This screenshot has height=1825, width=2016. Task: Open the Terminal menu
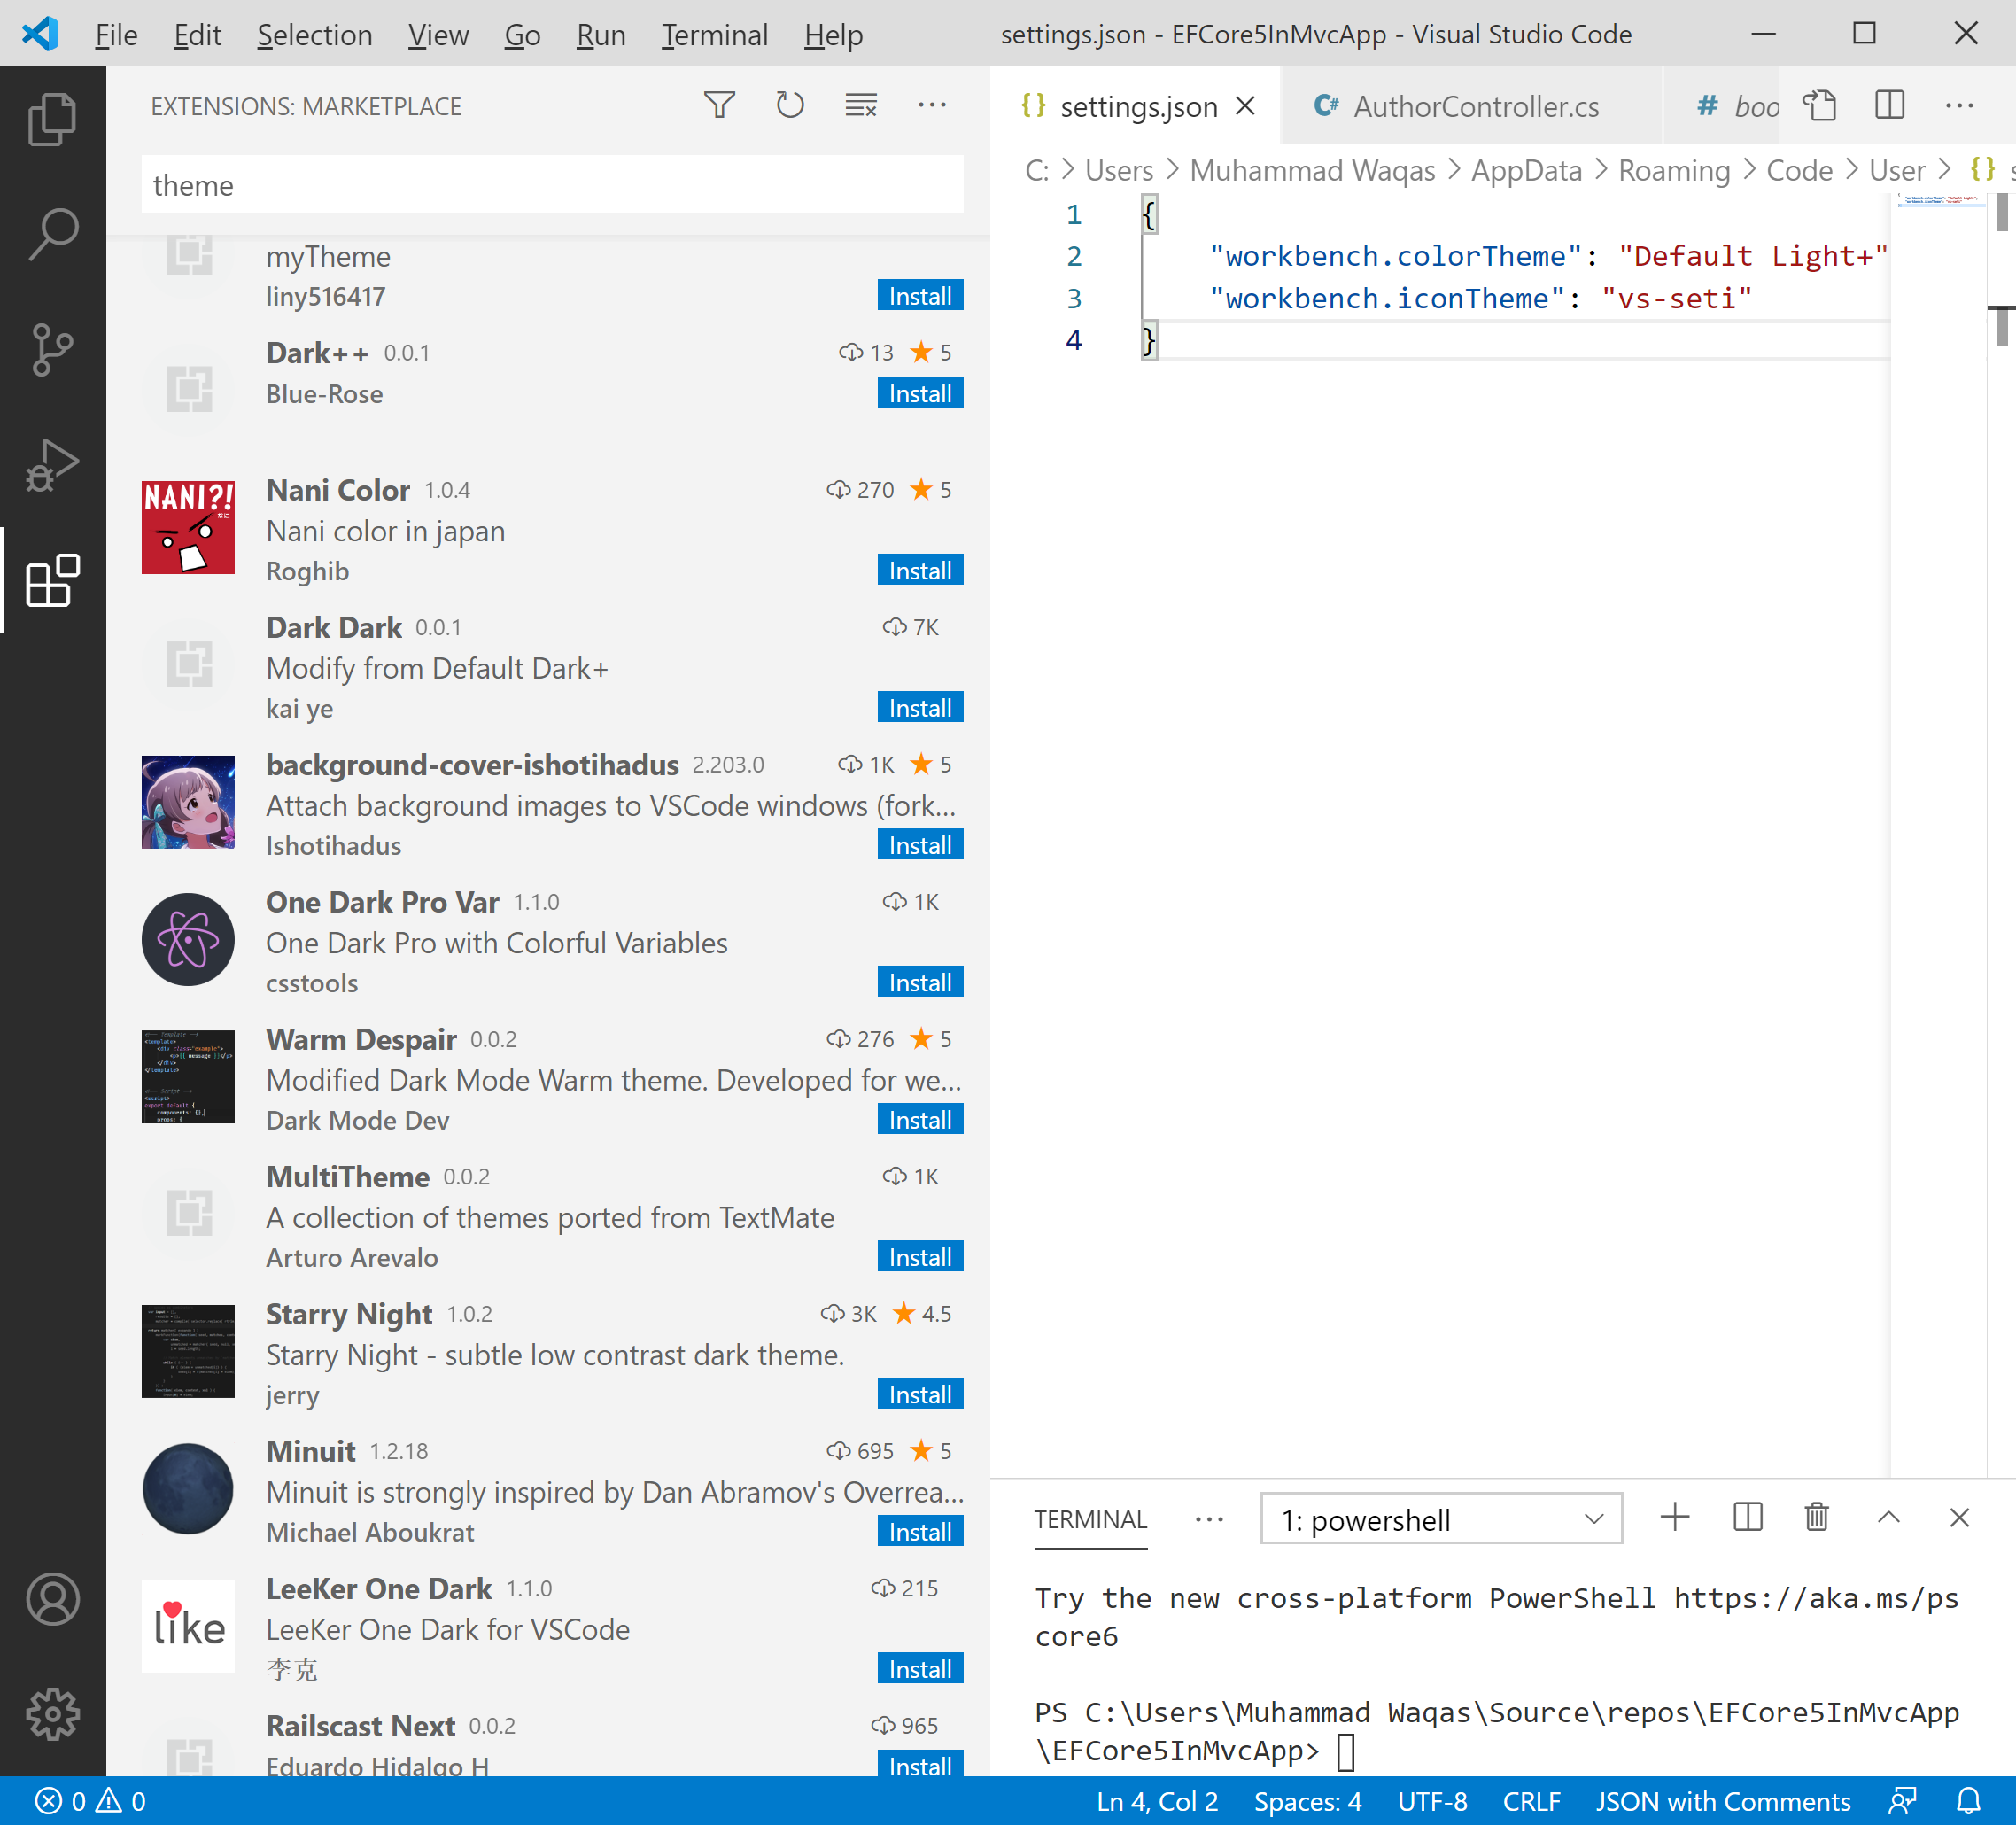(x=714, y=35)
